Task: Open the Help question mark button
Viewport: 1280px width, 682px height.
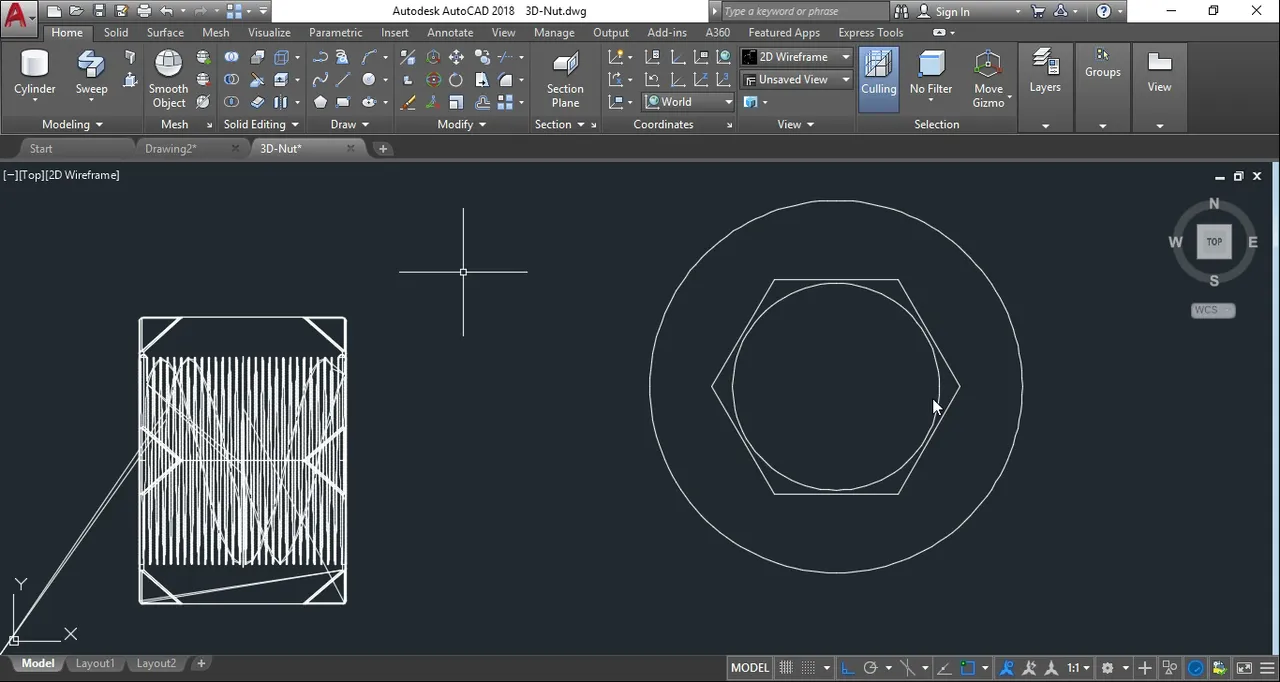Action: pyautogui.click(x=1104, y=12)
